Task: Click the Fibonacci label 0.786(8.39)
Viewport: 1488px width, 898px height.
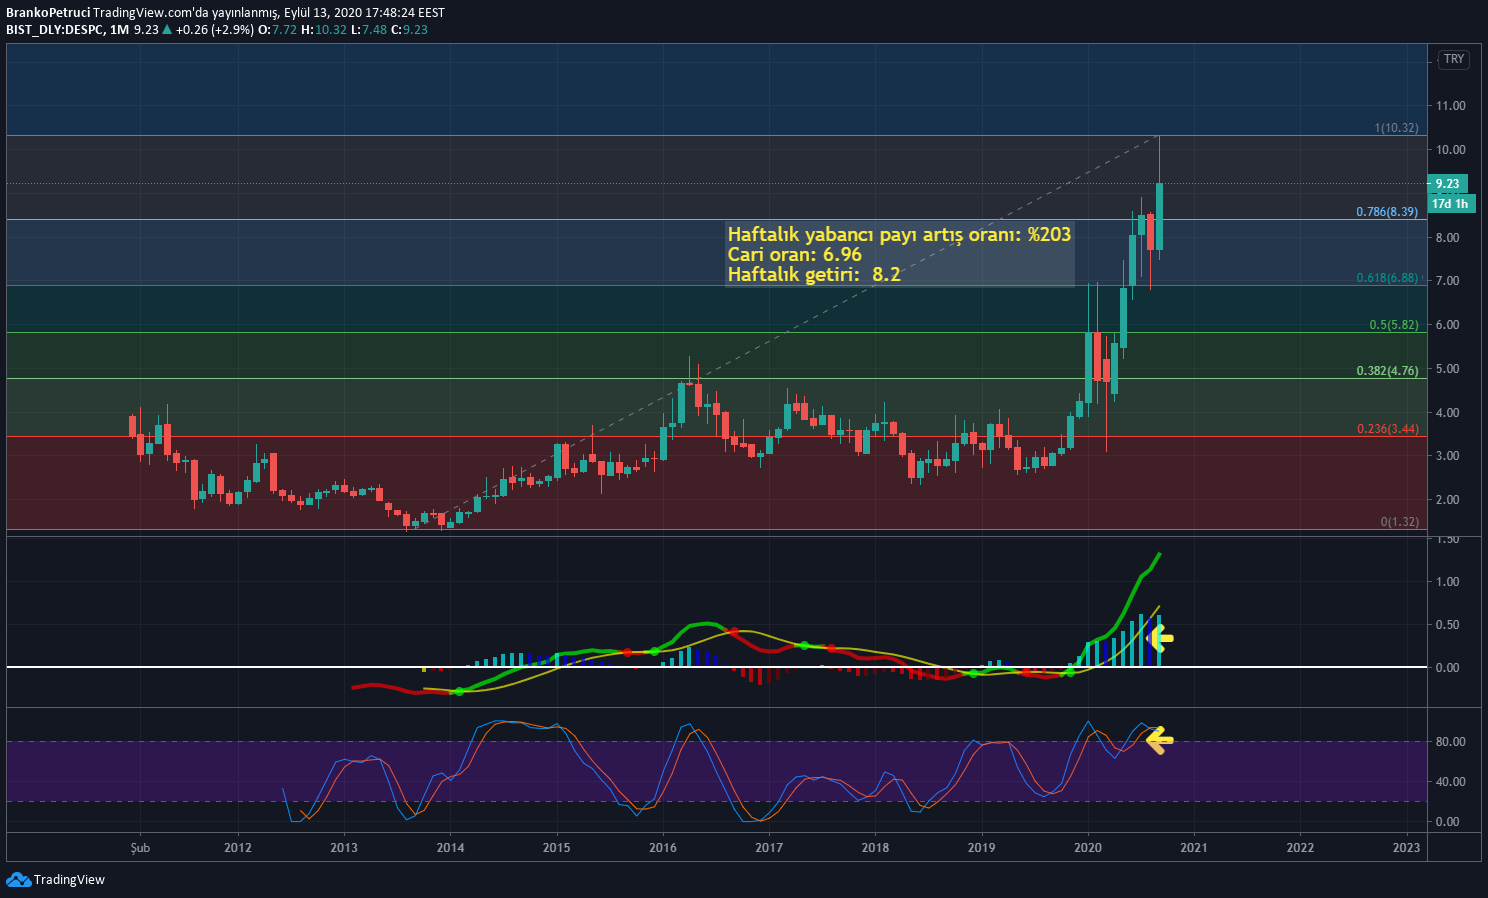Action: pos(1387,212)
